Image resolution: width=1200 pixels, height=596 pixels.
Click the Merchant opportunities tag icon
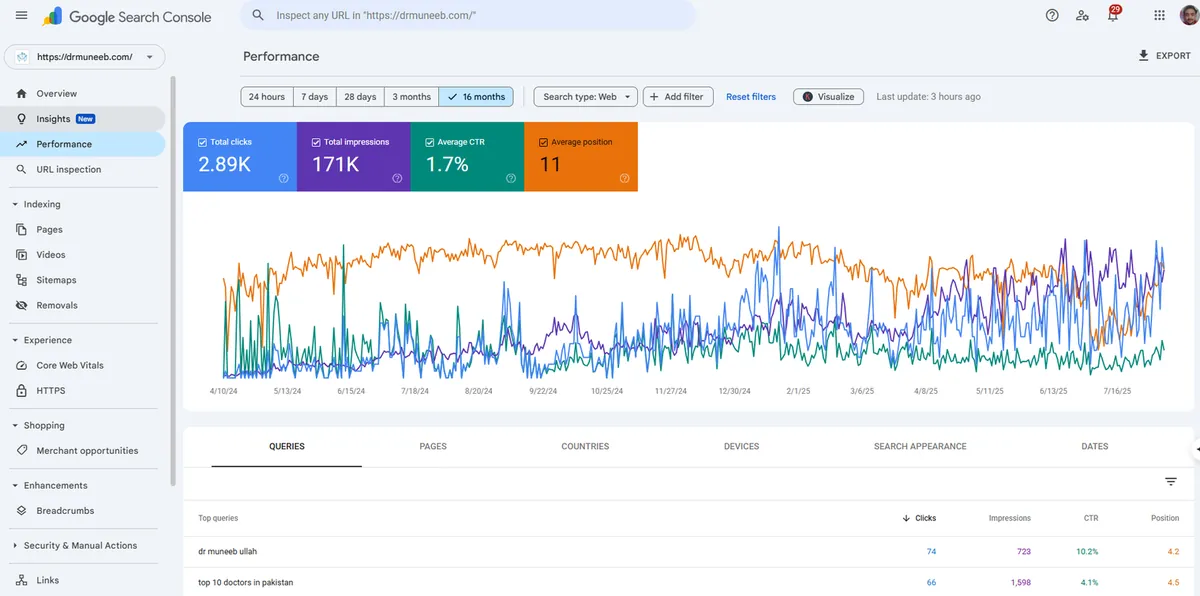[21, 450]
